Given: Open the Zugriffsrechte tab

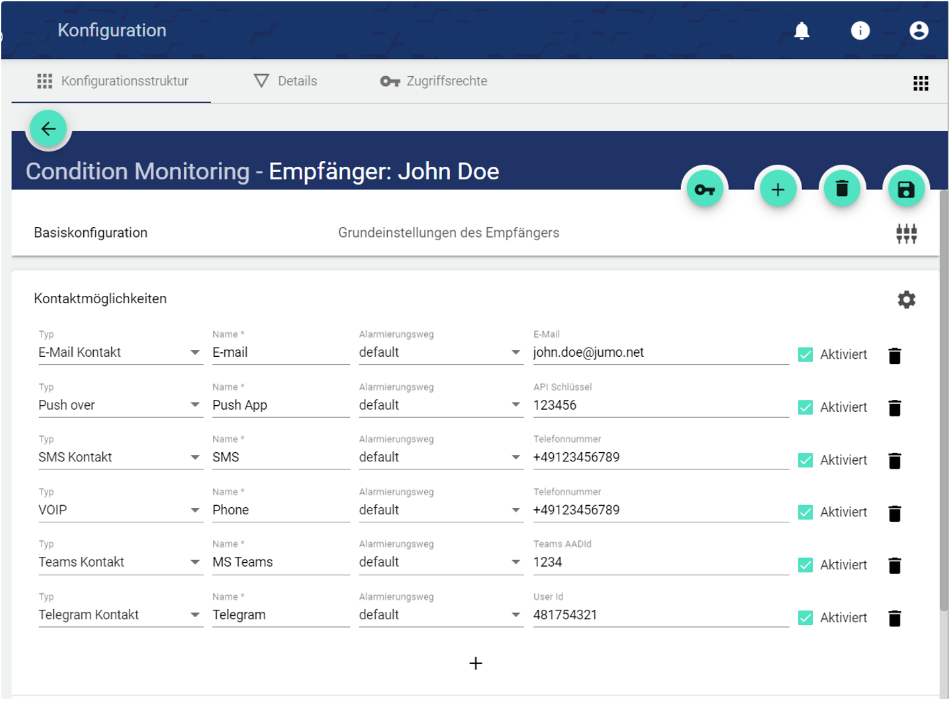Looking at the screenshot, I should coord(434,81).
